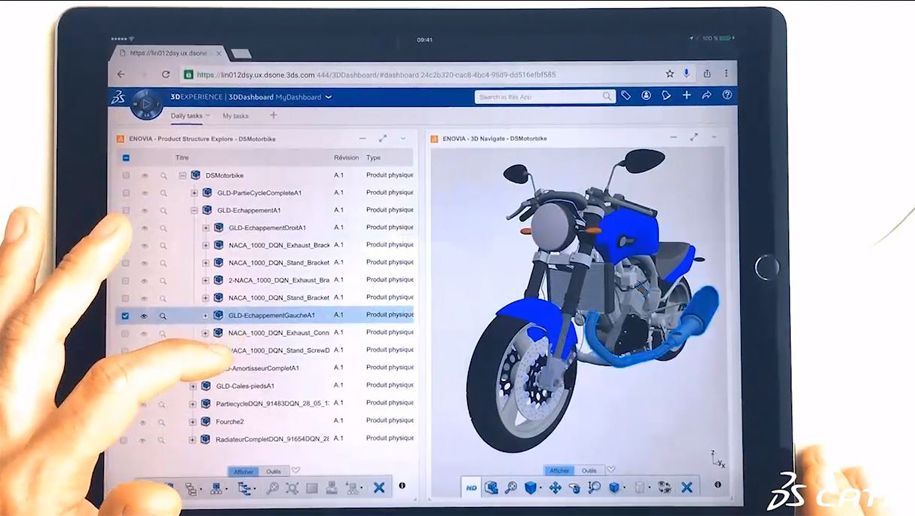915x516 pixels.
Task: Click the reframe fit icon in Product Structure toolbar
Action: click(x=292, y=488)
